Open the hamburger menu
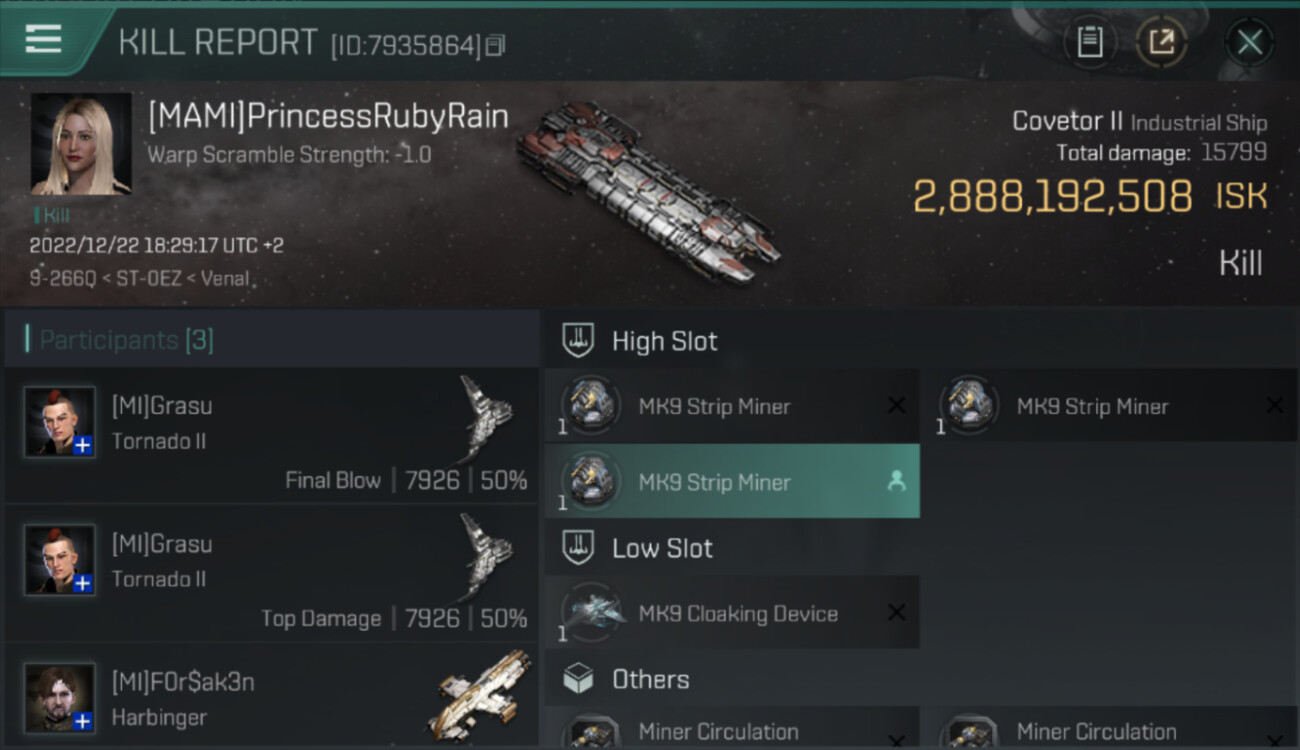This screenshot has height=750, width=1300. [x=44, y=39]
